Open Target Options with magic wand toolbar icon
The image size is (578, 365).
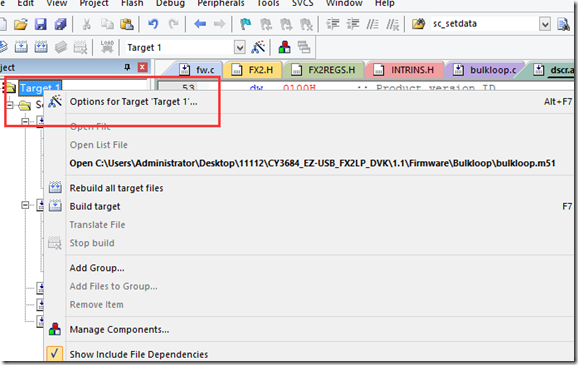click(258, 47)
